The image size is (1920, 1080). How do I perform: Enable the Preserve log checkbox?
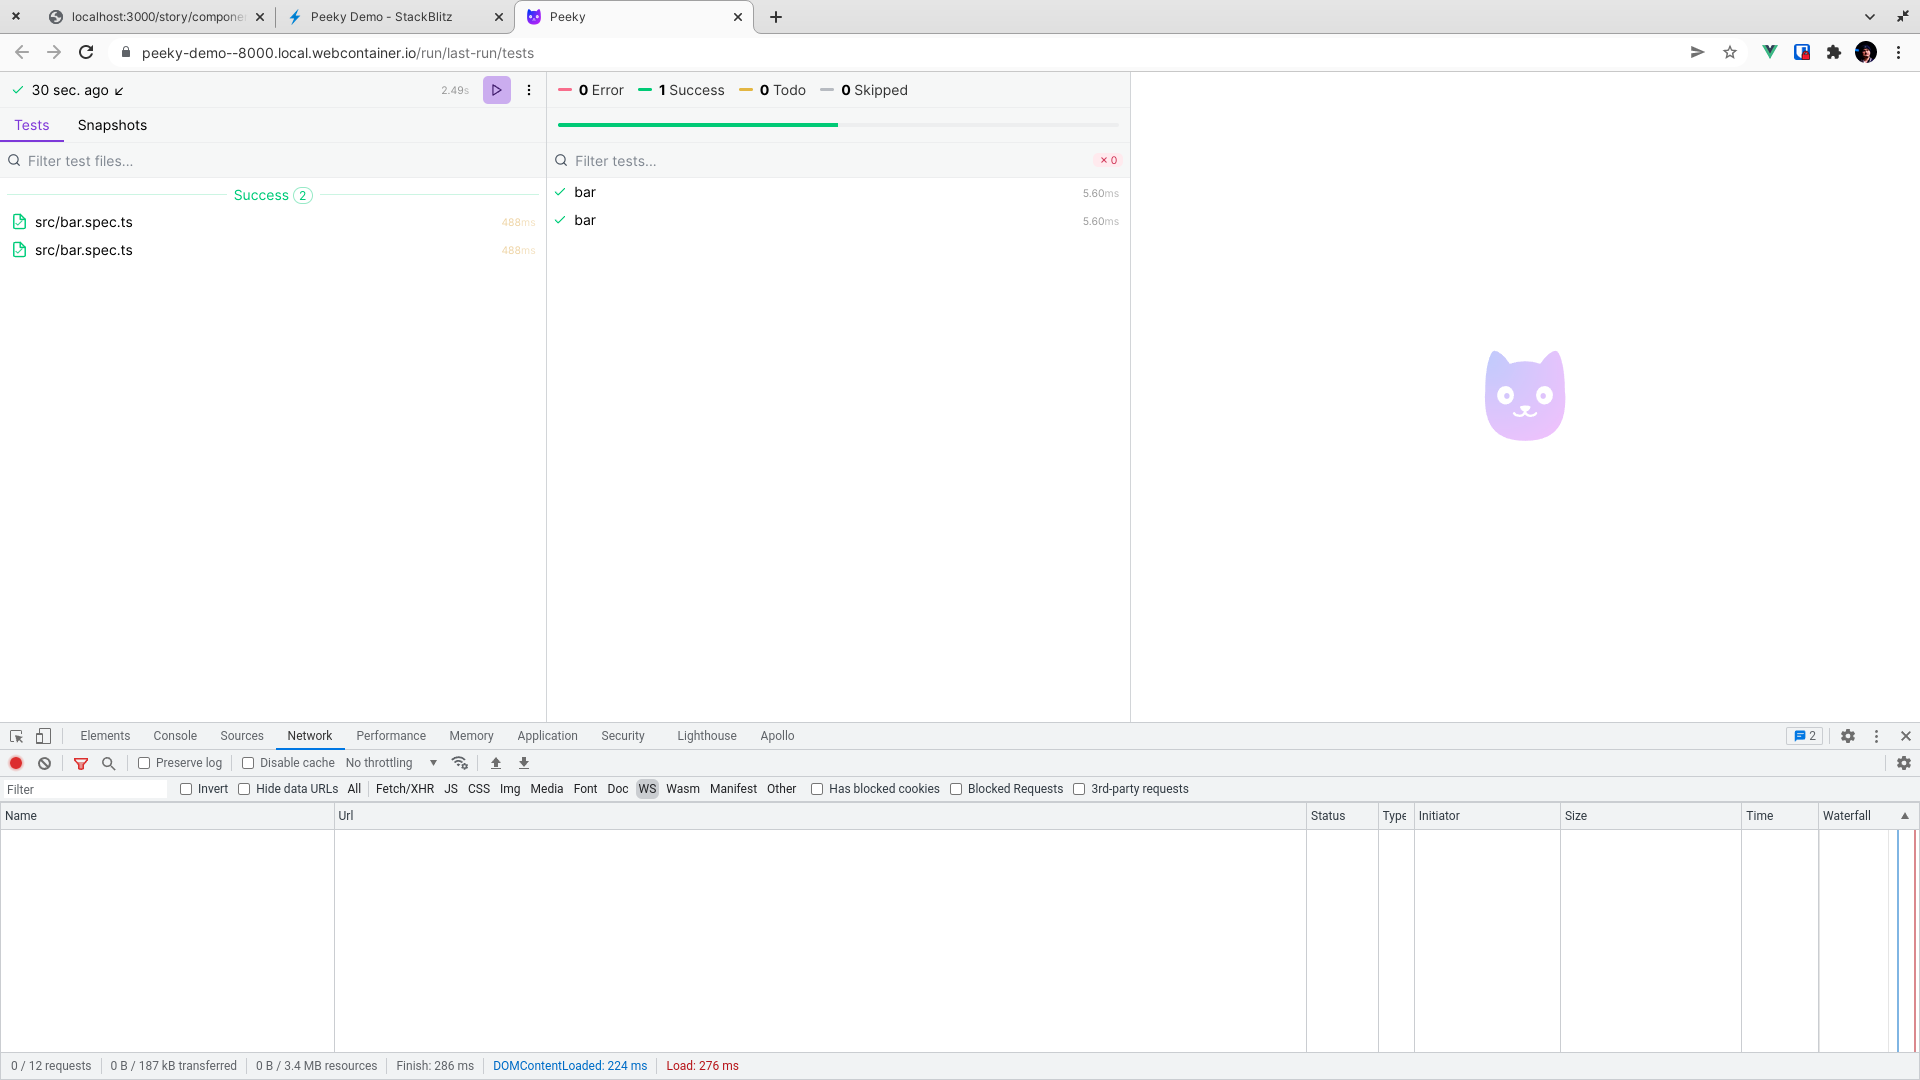point(145,763)
